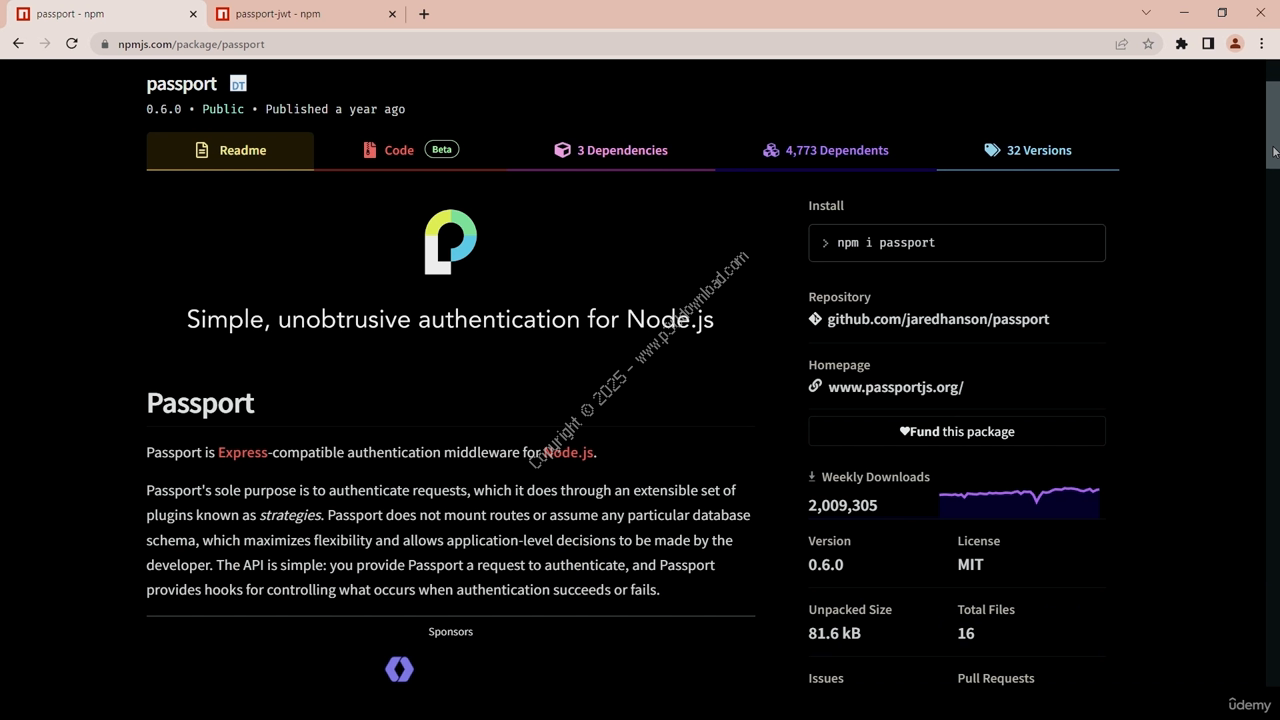The image size is (1280, 720).
Task: Open the extensions puzzle icon
Action: [x=1181, y=44]
